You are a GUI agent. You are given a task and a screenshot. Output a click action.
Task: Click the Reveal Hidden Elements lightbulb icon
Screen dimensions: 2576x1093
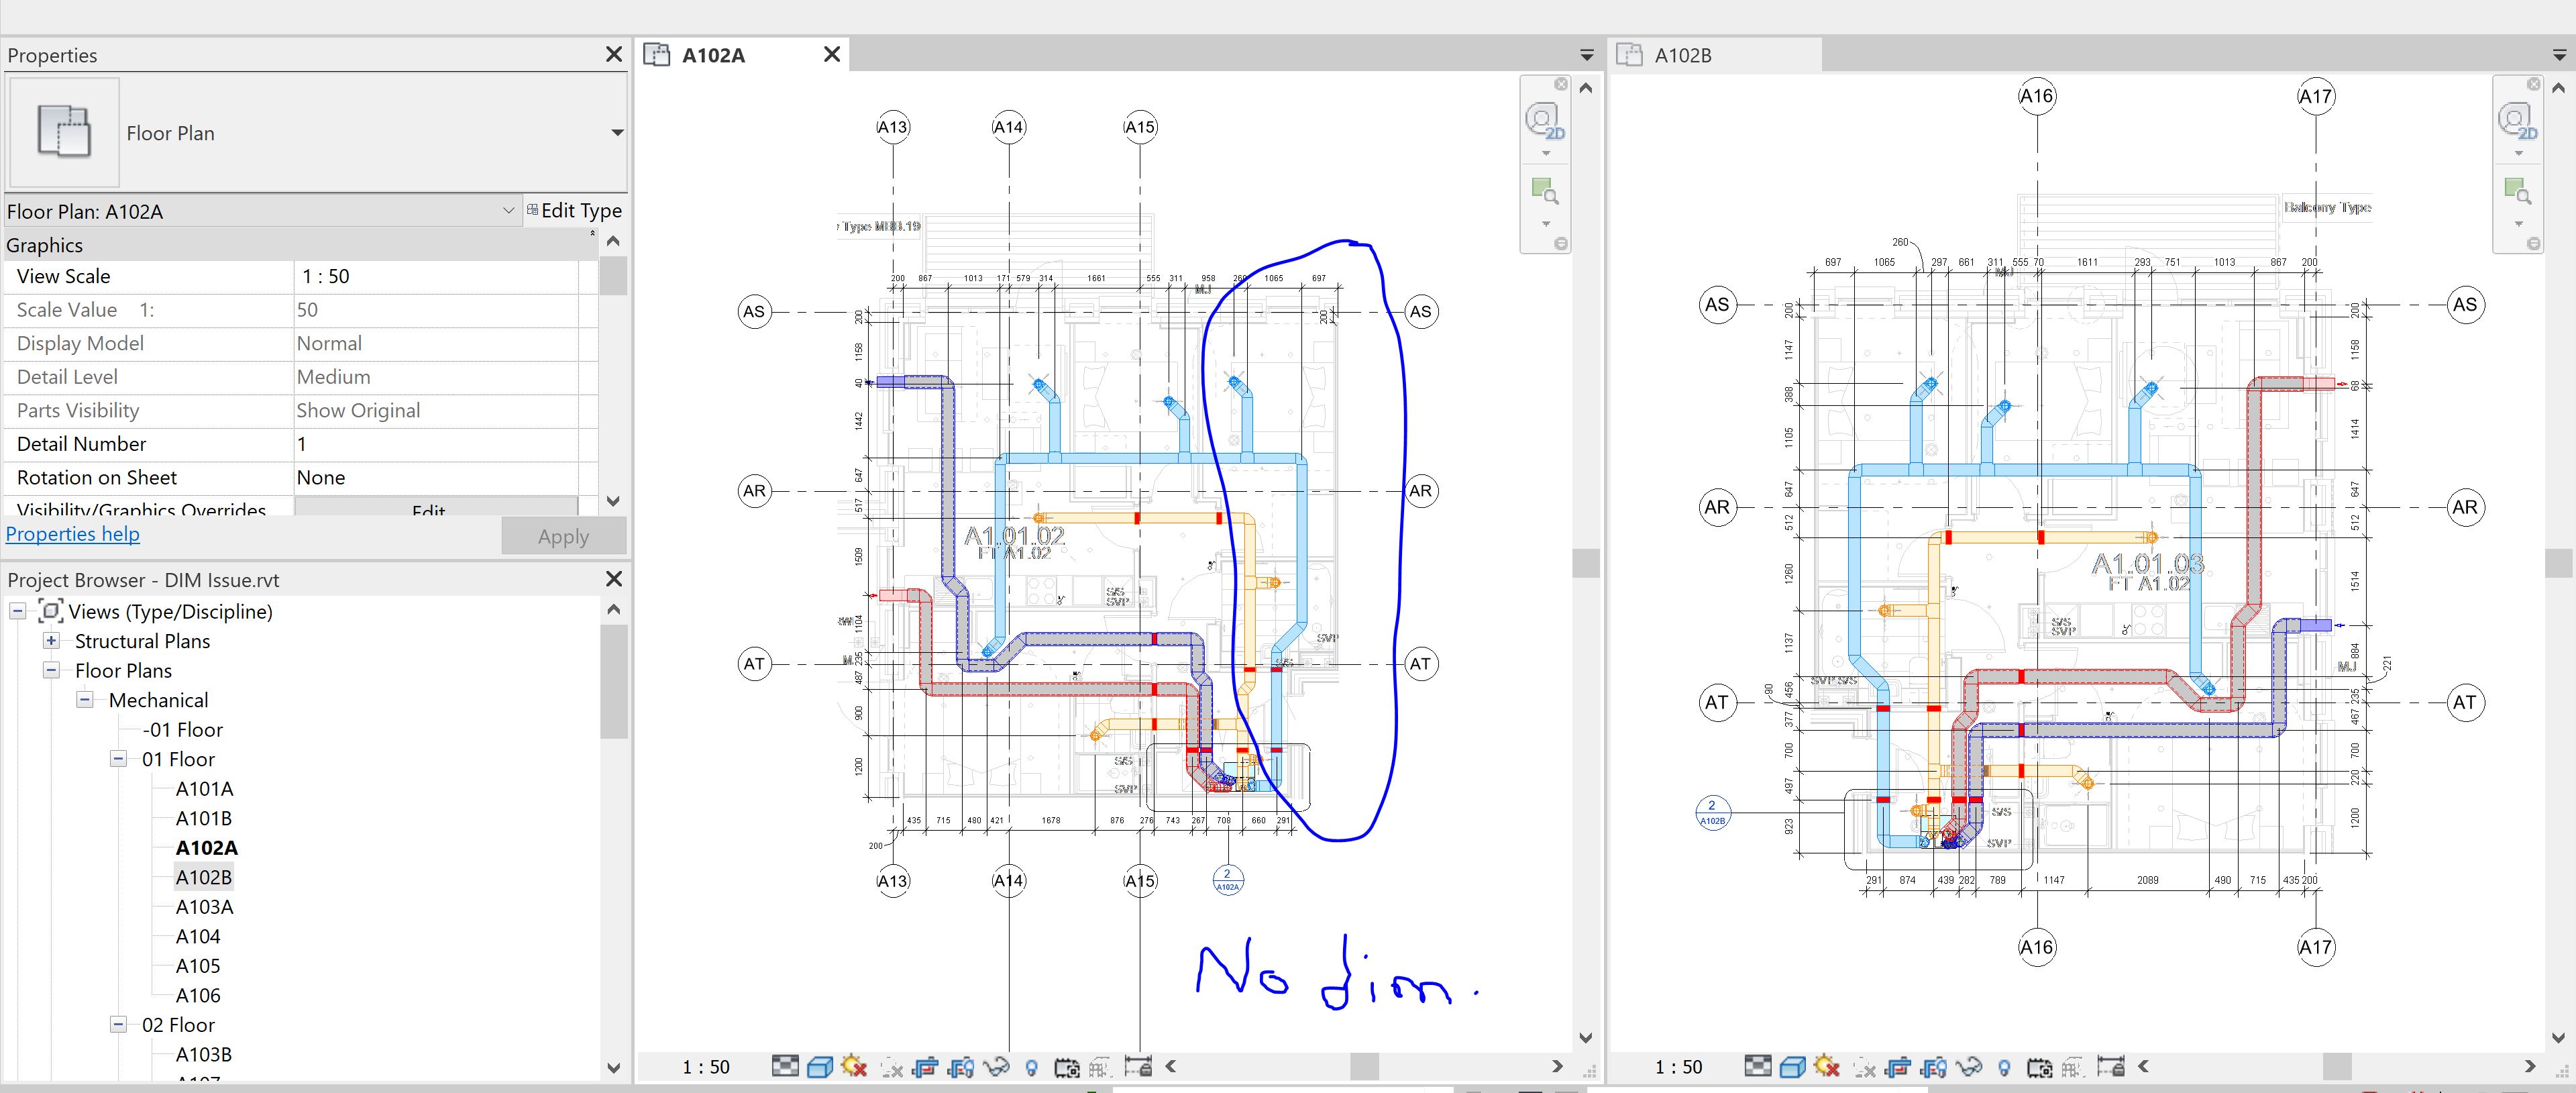1031,1067
